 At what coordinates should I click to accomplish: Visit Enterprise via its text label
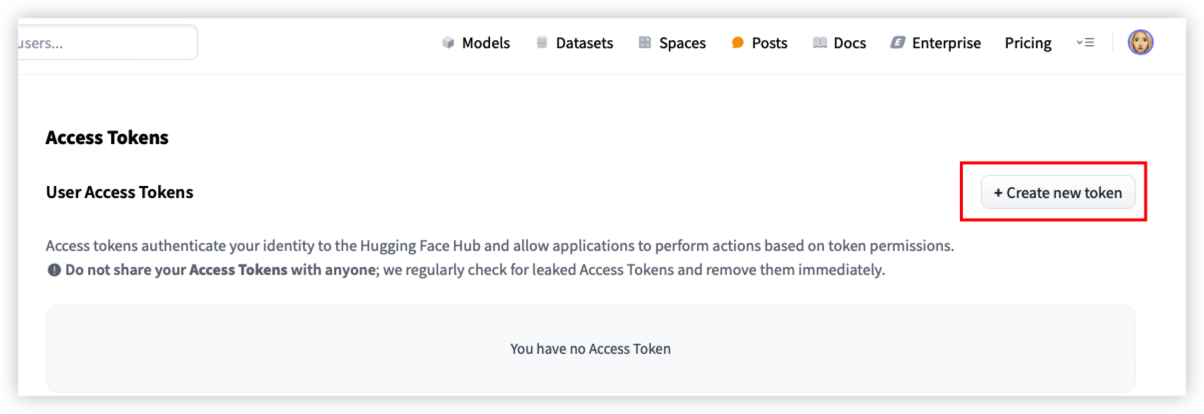click(x=946, y=43)
